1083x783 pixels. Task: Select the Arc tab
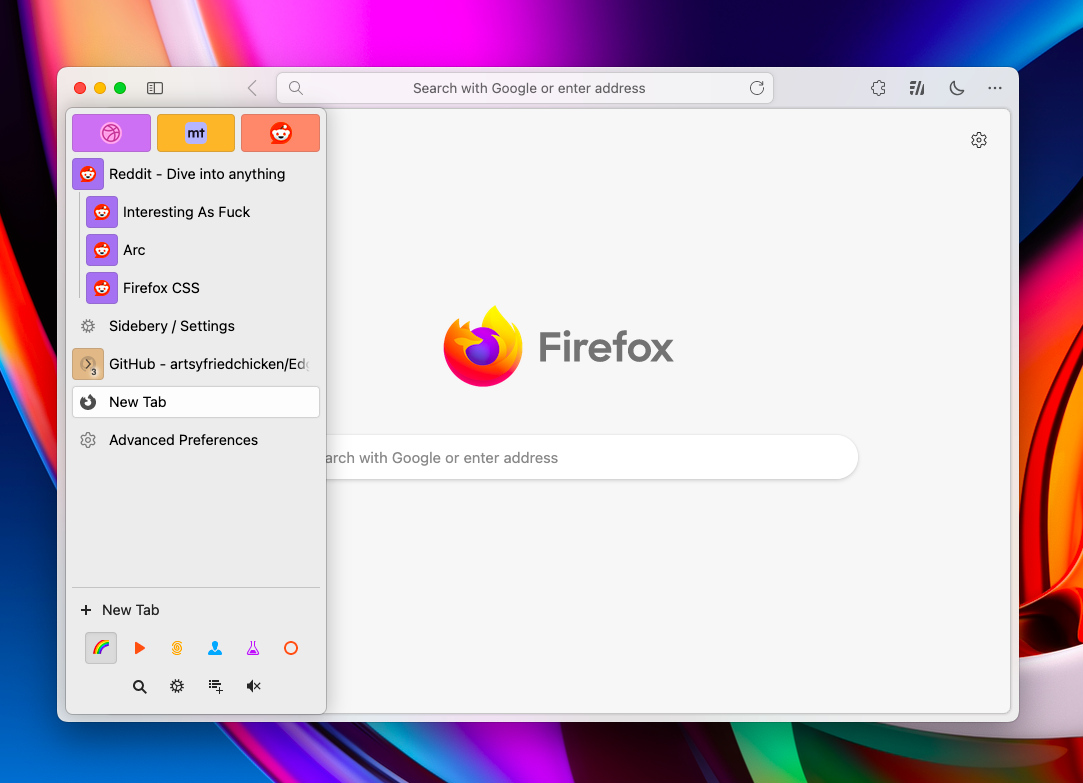(203, 250)
